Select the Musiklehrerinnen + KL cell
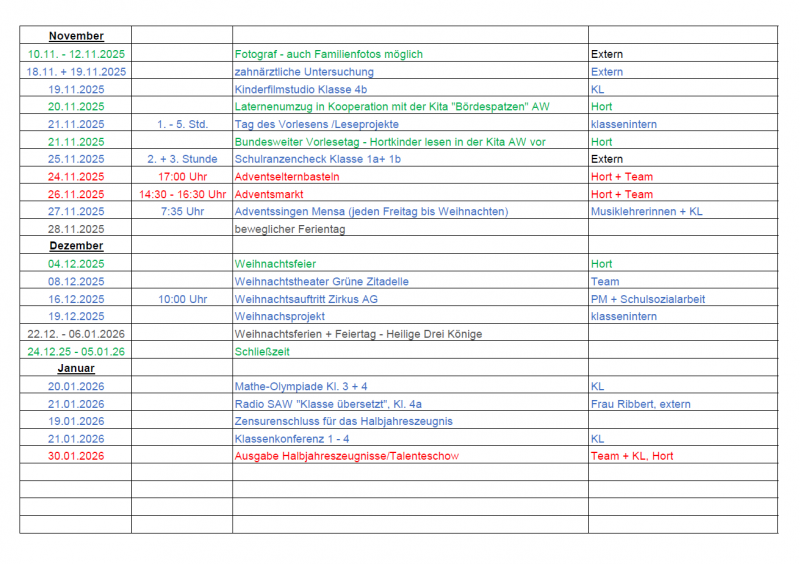The image size is (800, 564). pos(646,212)
